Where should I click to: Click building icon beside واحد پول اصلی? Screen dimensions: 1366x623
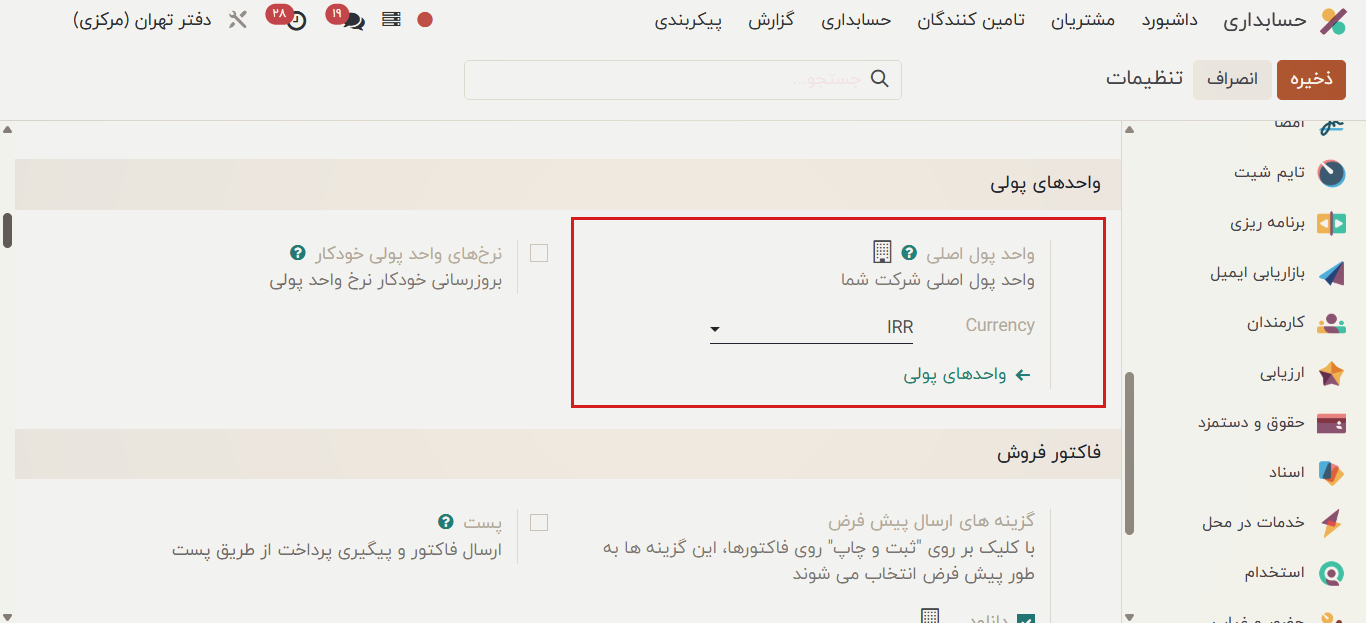pos(882,251)
